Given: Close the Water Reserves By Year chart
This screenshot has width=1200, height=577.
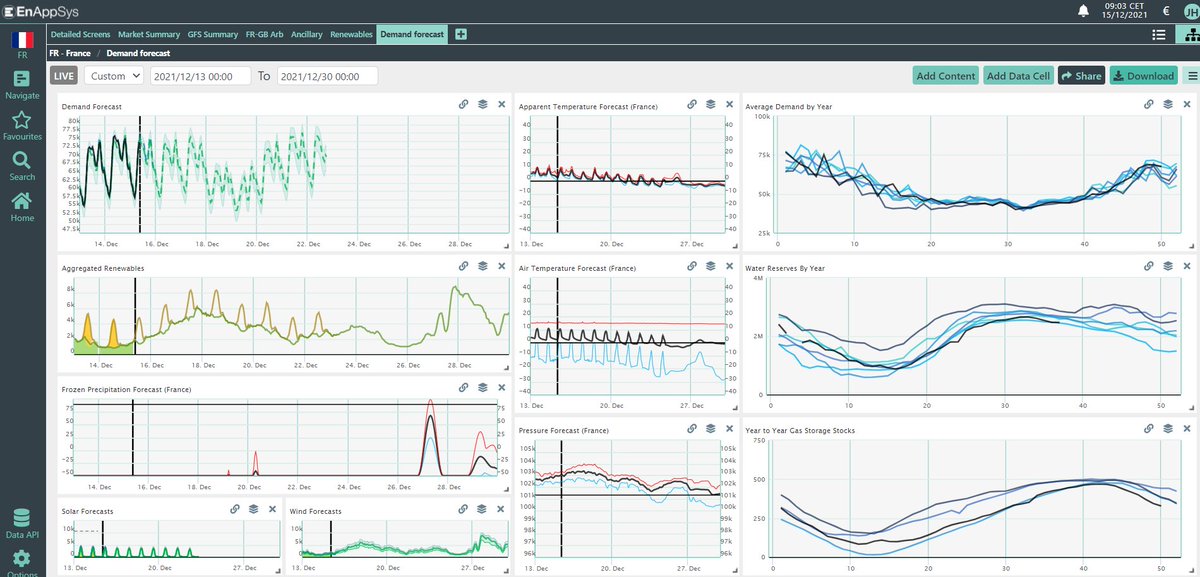Looking at the screenshot, I should 1187,266.
